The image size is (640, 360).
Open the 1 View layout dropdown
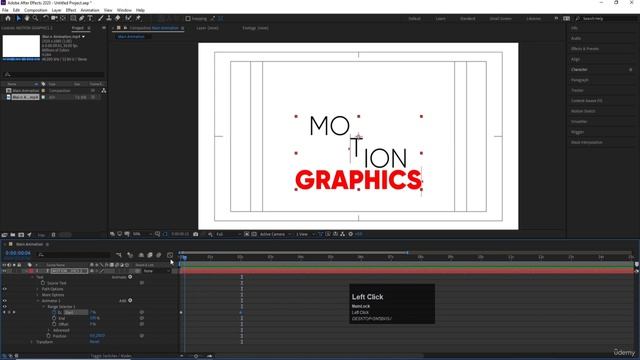click(x=304, y=234)
